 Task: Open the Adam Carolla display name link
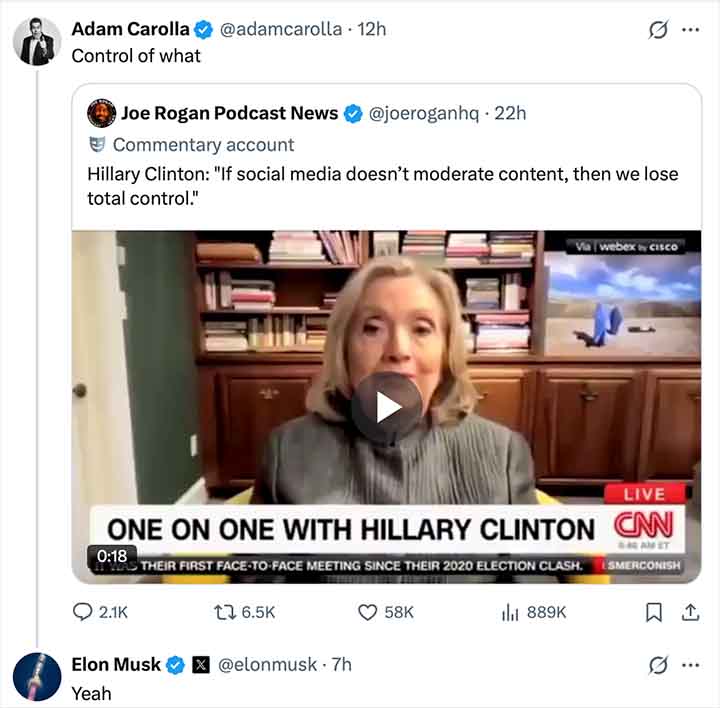click(130, 30)
